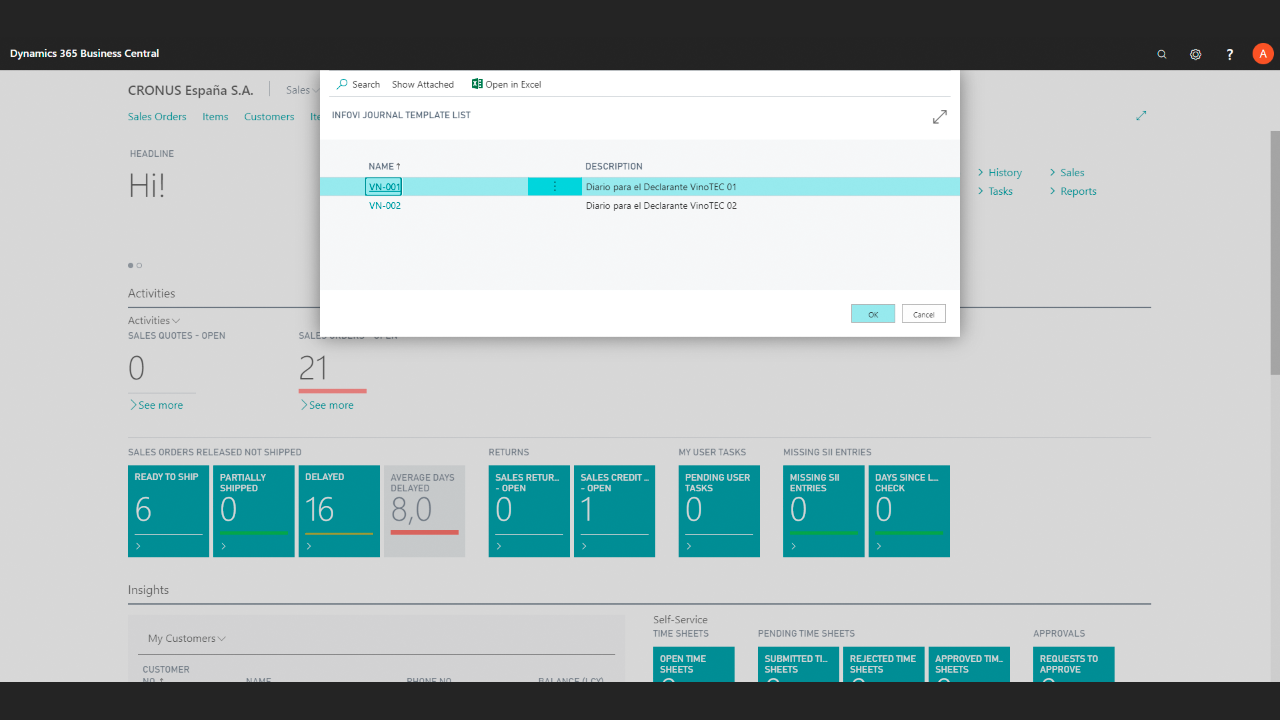Open the settings gear icon
The width and height of the screenshot is (1280, 720).
(1195, 54)
